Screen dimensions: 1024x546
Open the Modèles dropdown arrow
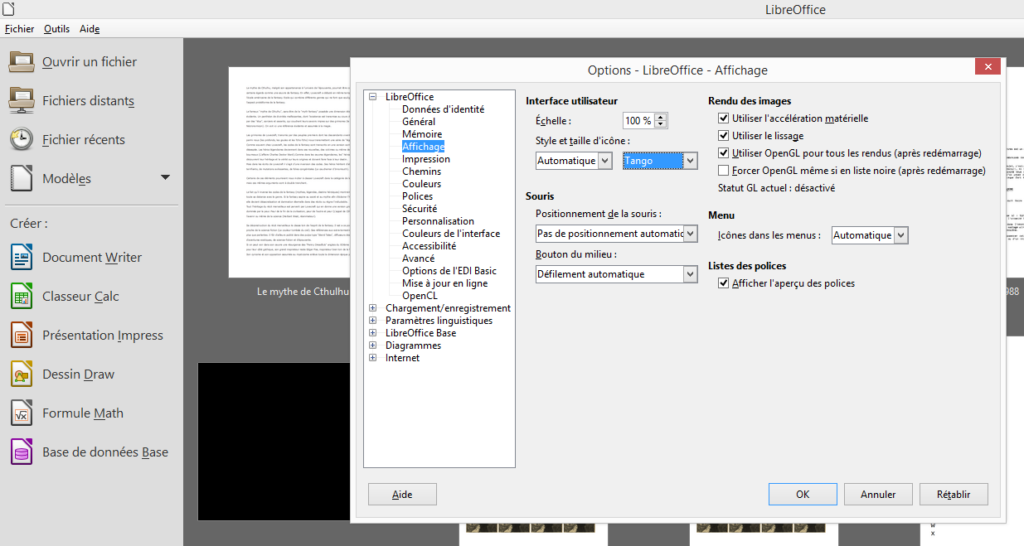[x=165, y=178]
